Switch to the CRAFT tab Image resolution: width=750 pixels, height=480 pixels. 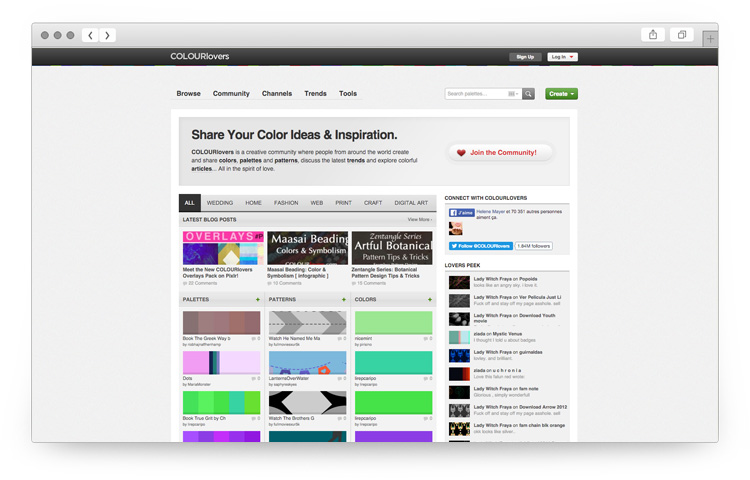tap(373, 203)
